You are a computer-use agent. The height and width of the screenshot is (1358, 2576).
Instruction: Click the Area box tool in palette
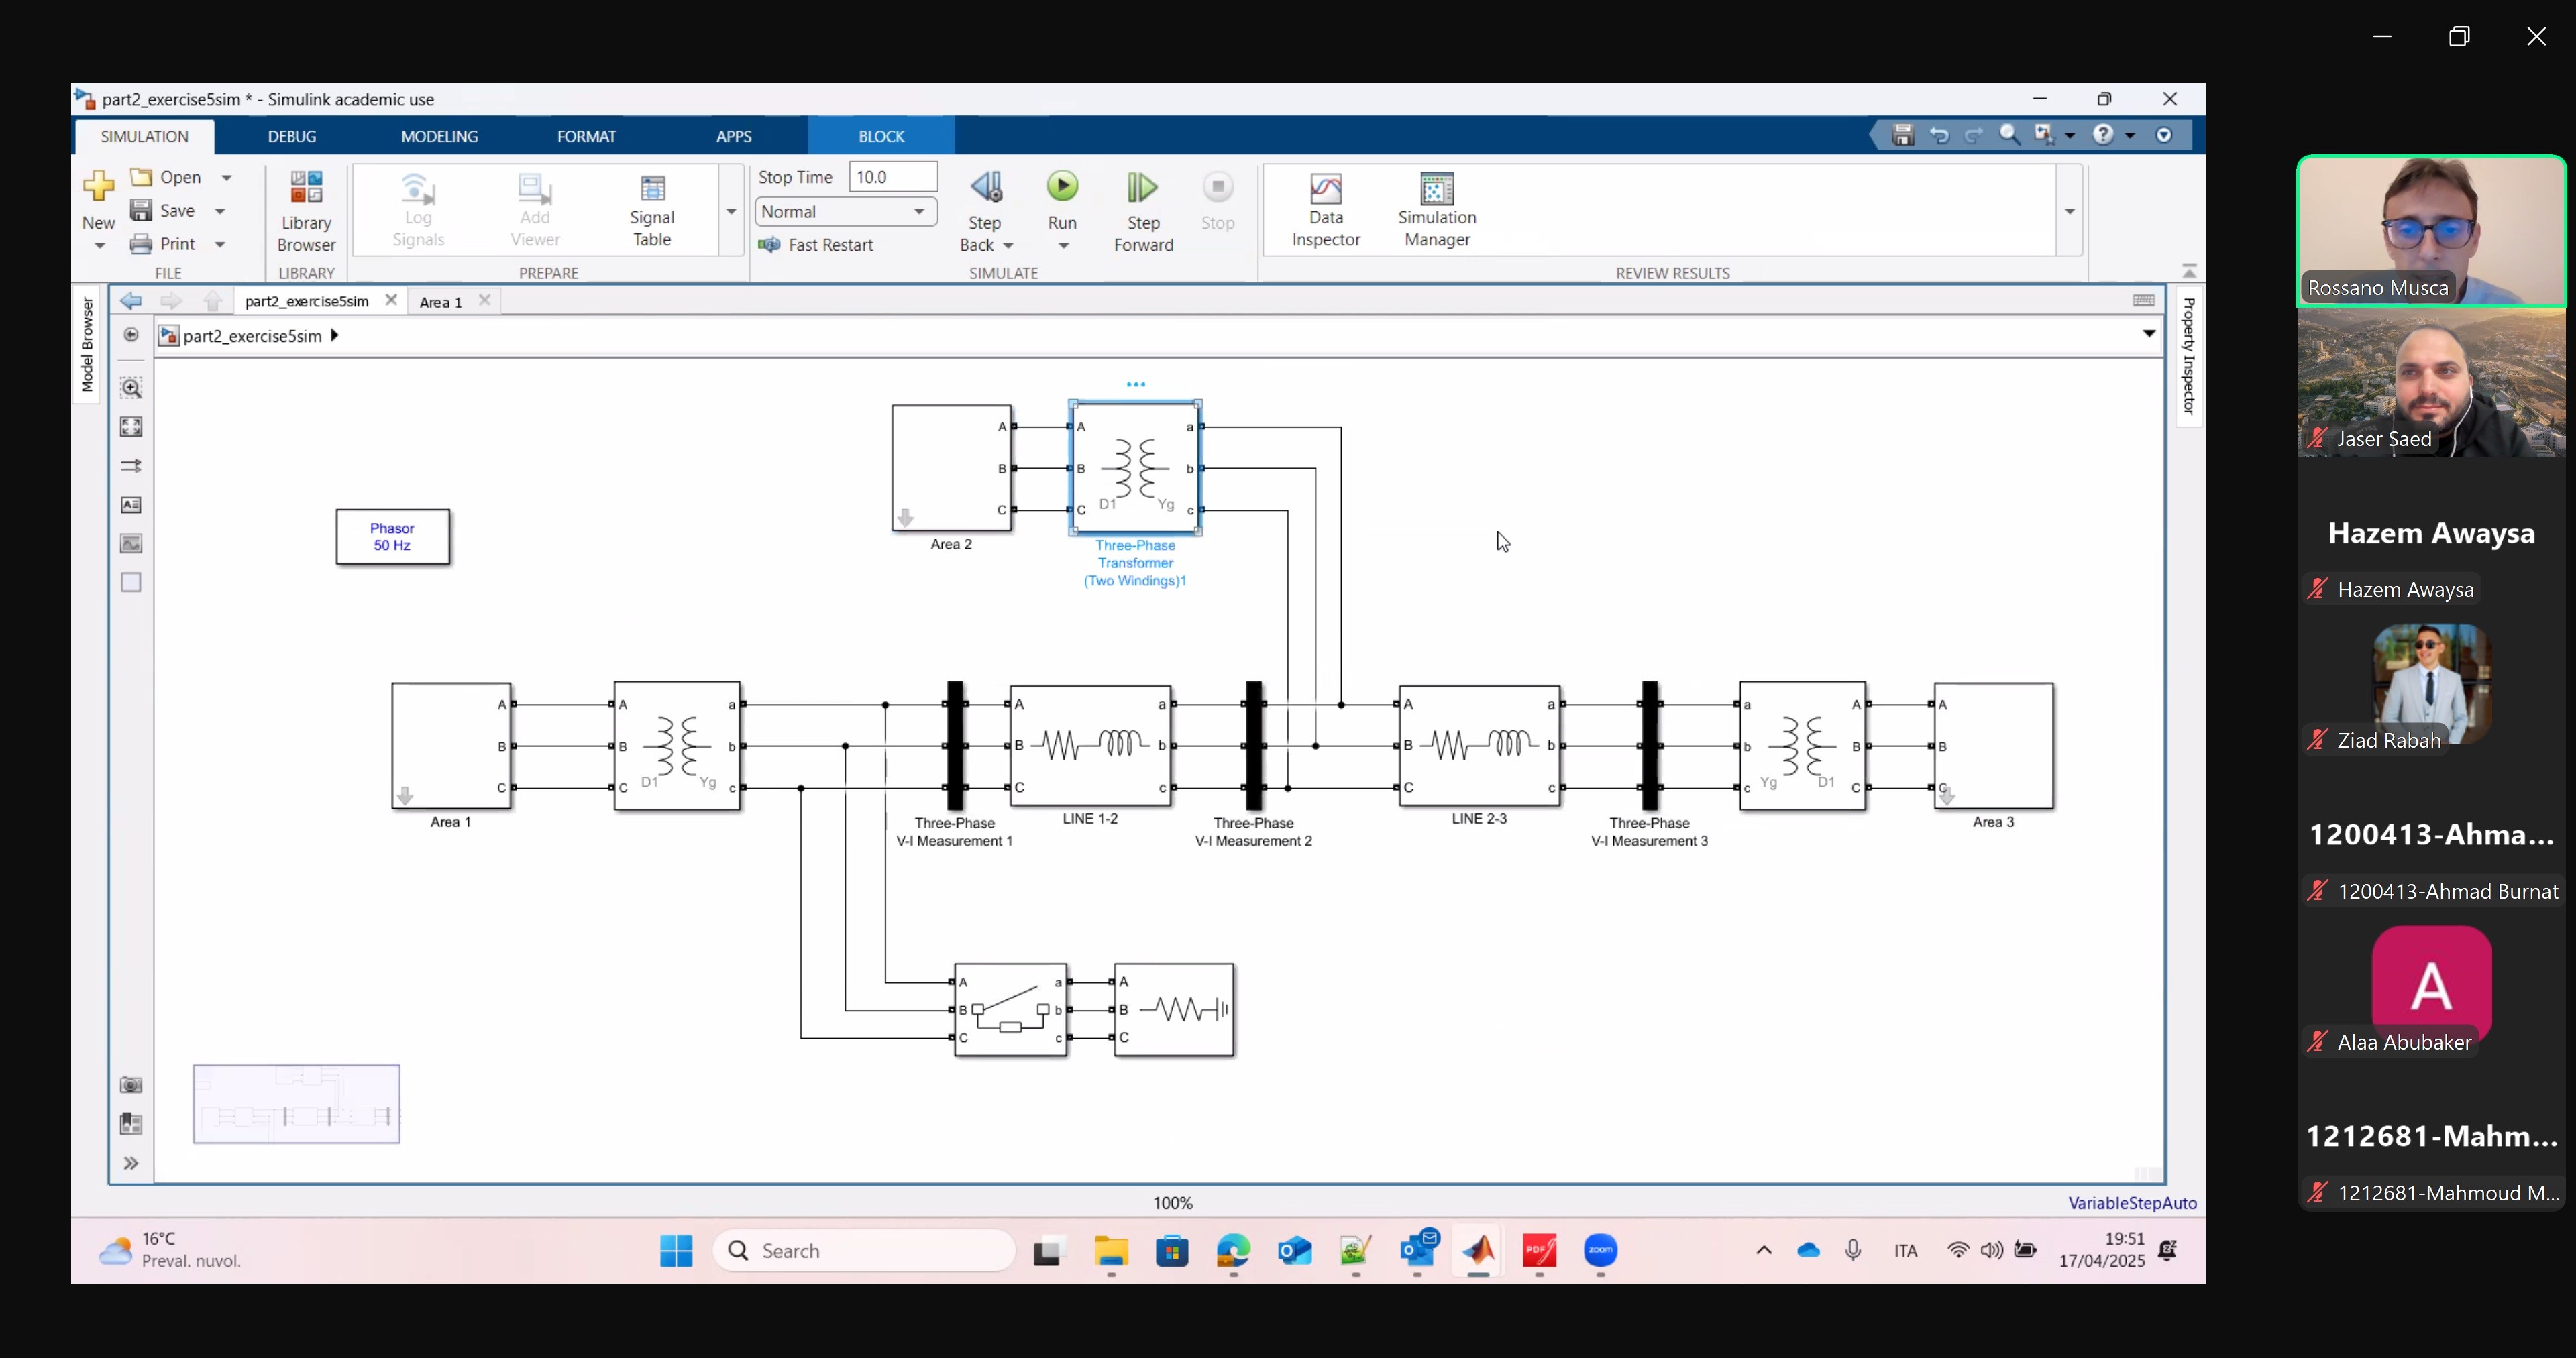pyautogui.click(x=131, y=583)
